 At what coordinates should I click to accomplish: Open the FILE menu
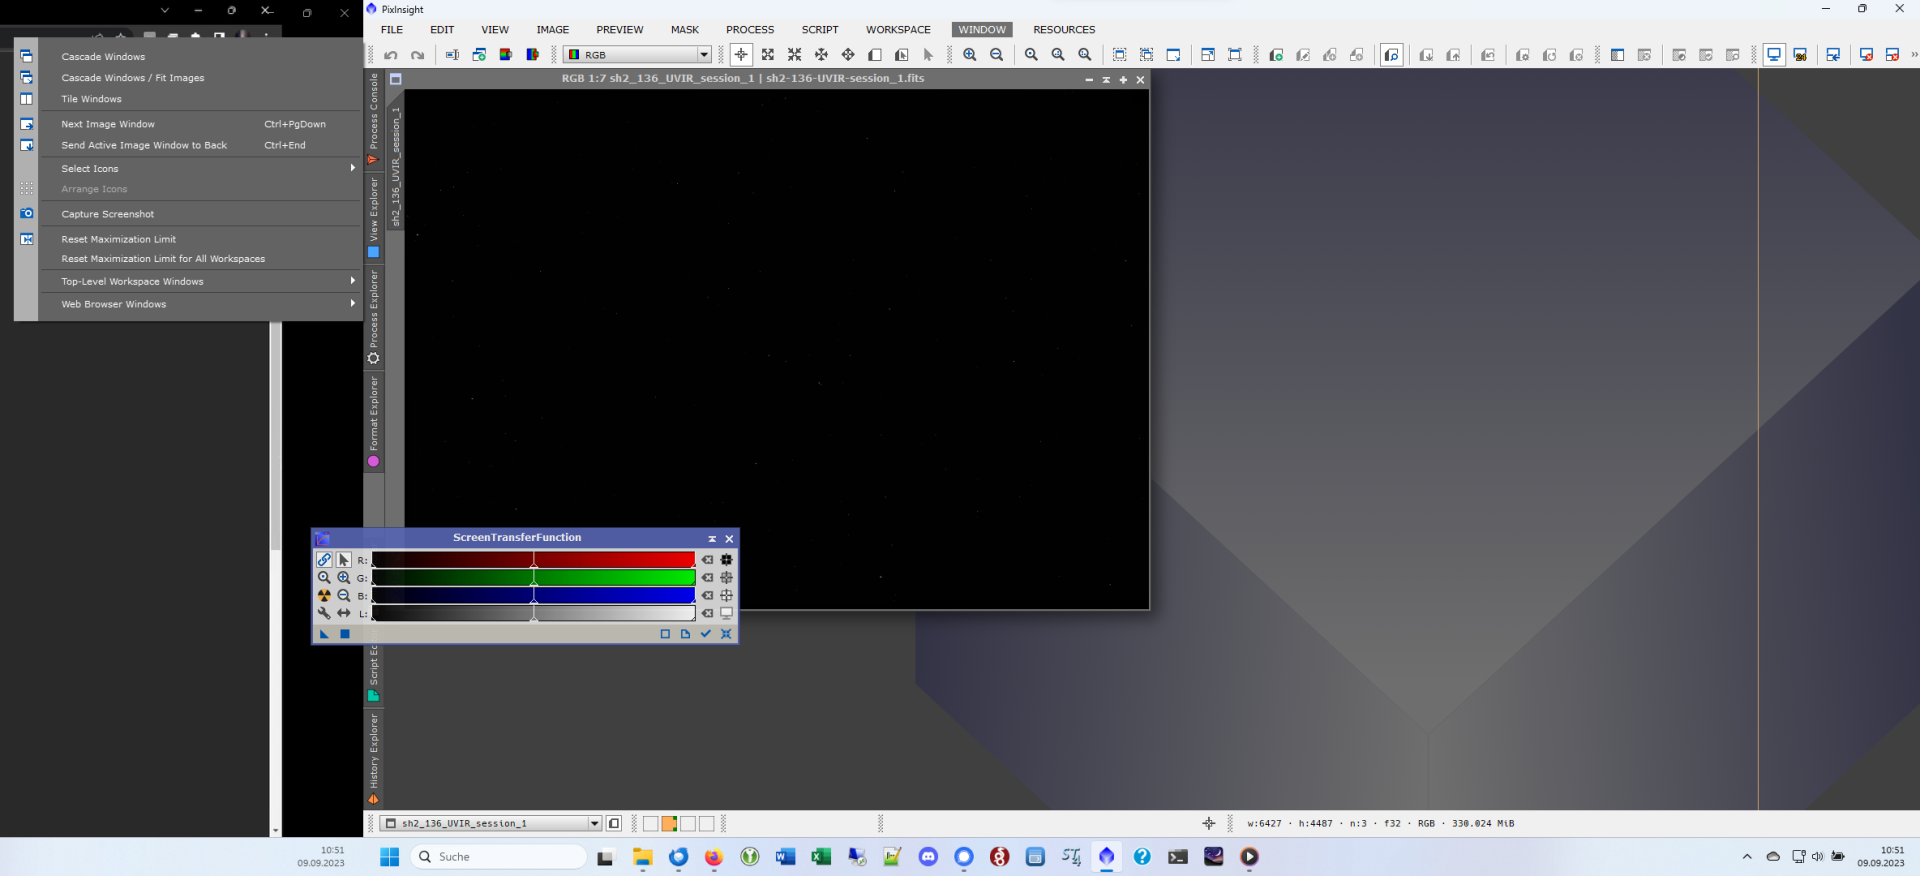[x=392, y=30]
